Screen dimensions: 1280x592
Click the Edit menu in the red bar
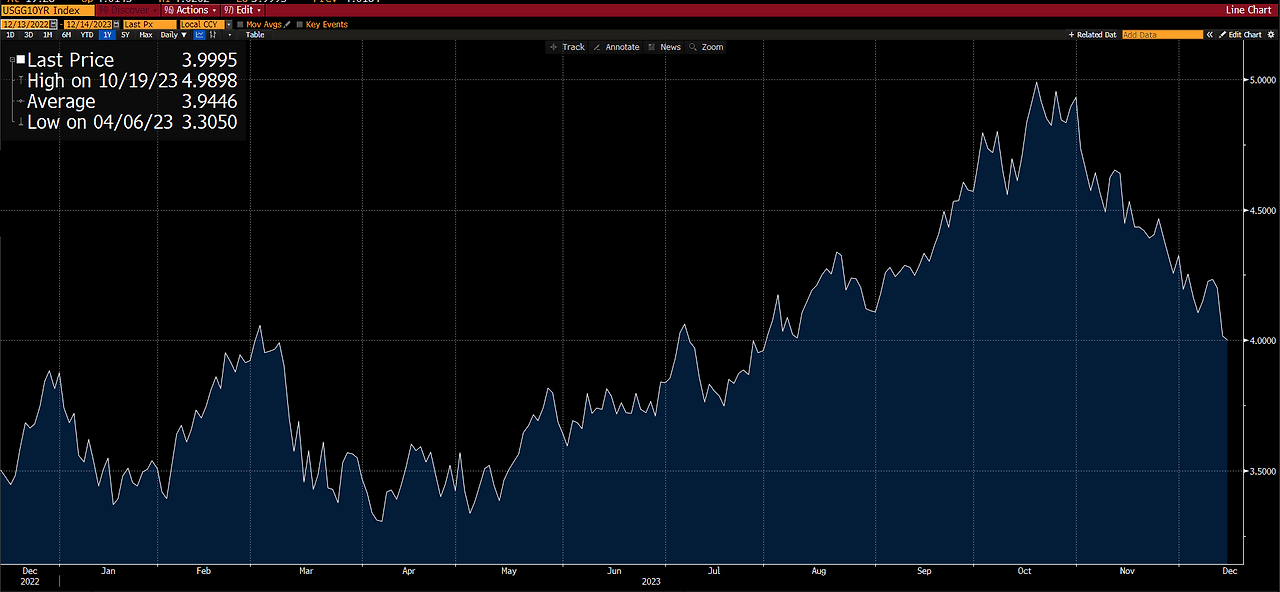(245, 10)
